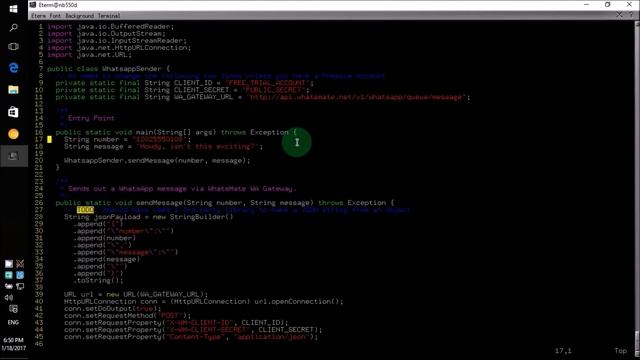This screenshot has width=640, height=360.
Task: Click 'URL url' declaration on line 39
Action: 79,294
